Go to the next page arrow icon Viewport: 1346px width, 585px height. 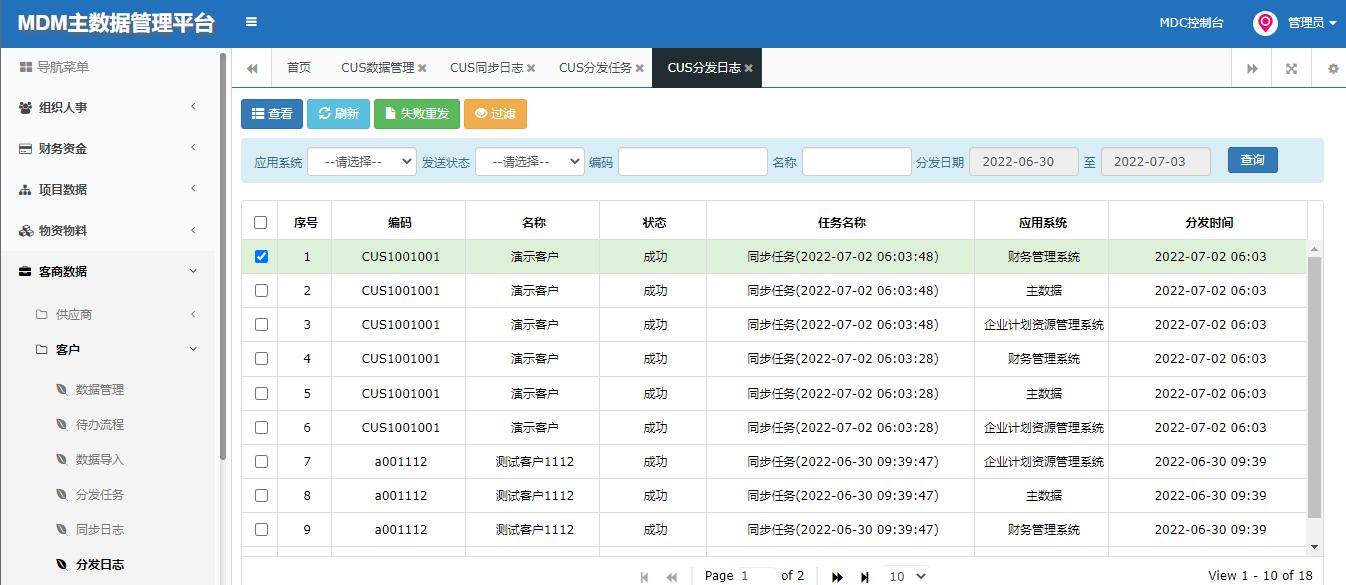(837, 576)
